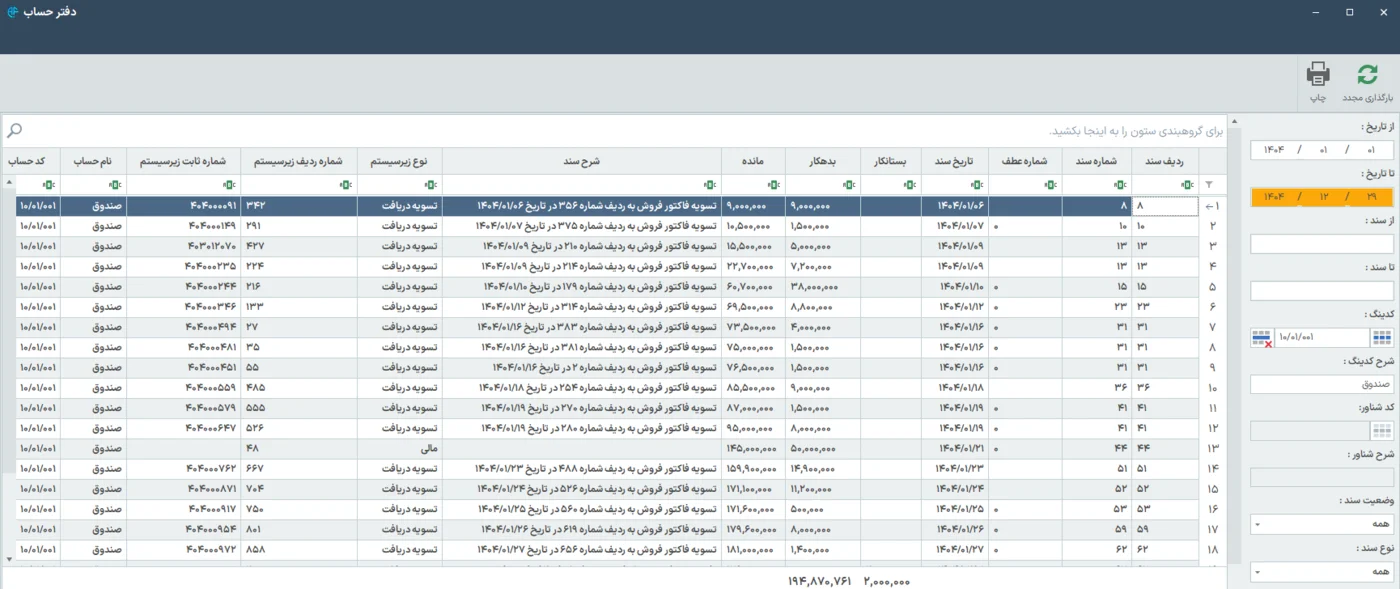
Task: Click the چاپ printer icon
Action: 1318,74
